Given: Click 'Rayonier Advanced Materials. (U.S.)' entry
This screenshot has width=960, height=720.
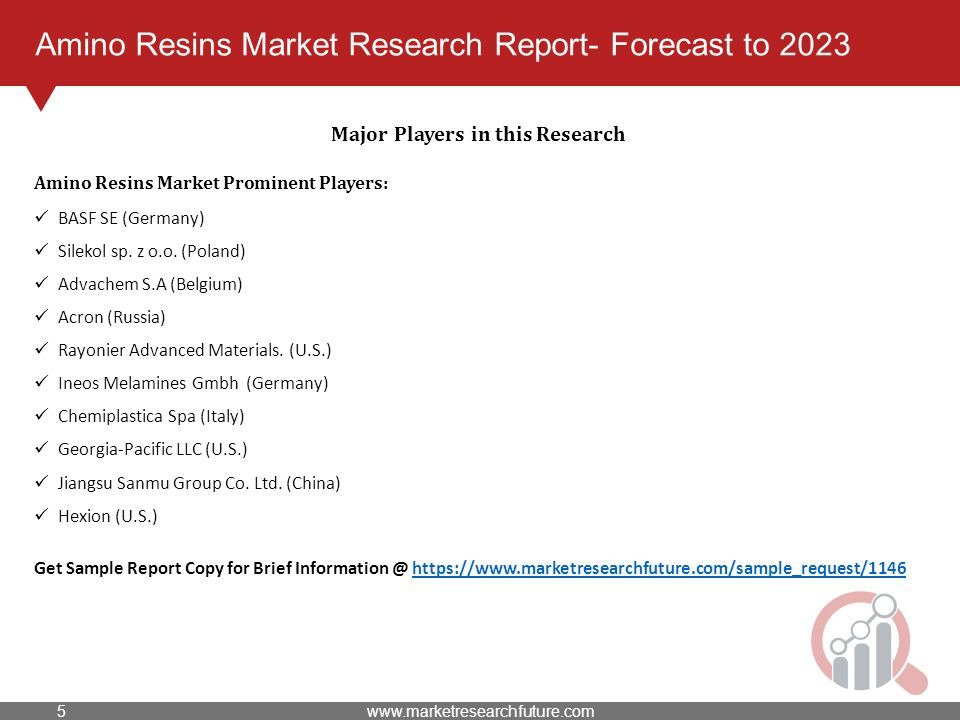Looking at the screenshot, I should [195, 350].
